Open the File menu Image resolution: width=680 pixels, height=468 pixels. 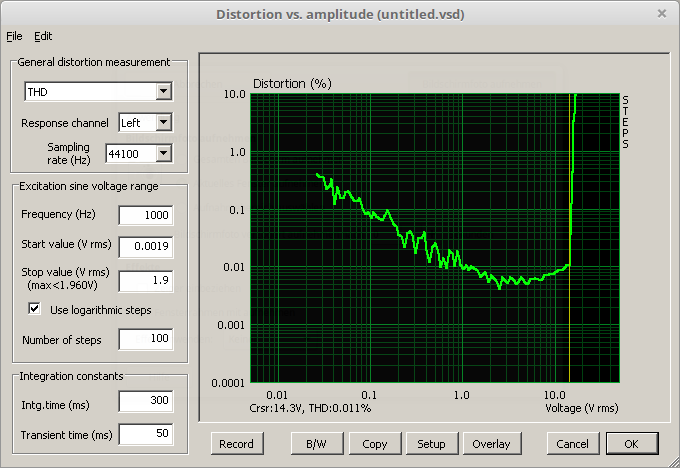pos(13,36)
